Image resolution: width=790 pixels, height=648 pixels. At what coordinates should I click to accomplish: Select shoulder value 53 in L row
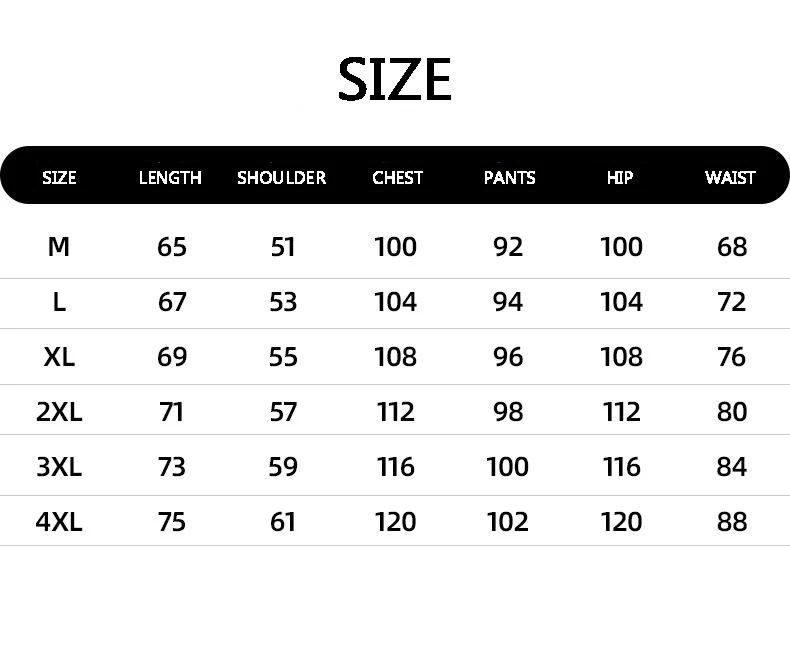(283, 302)
